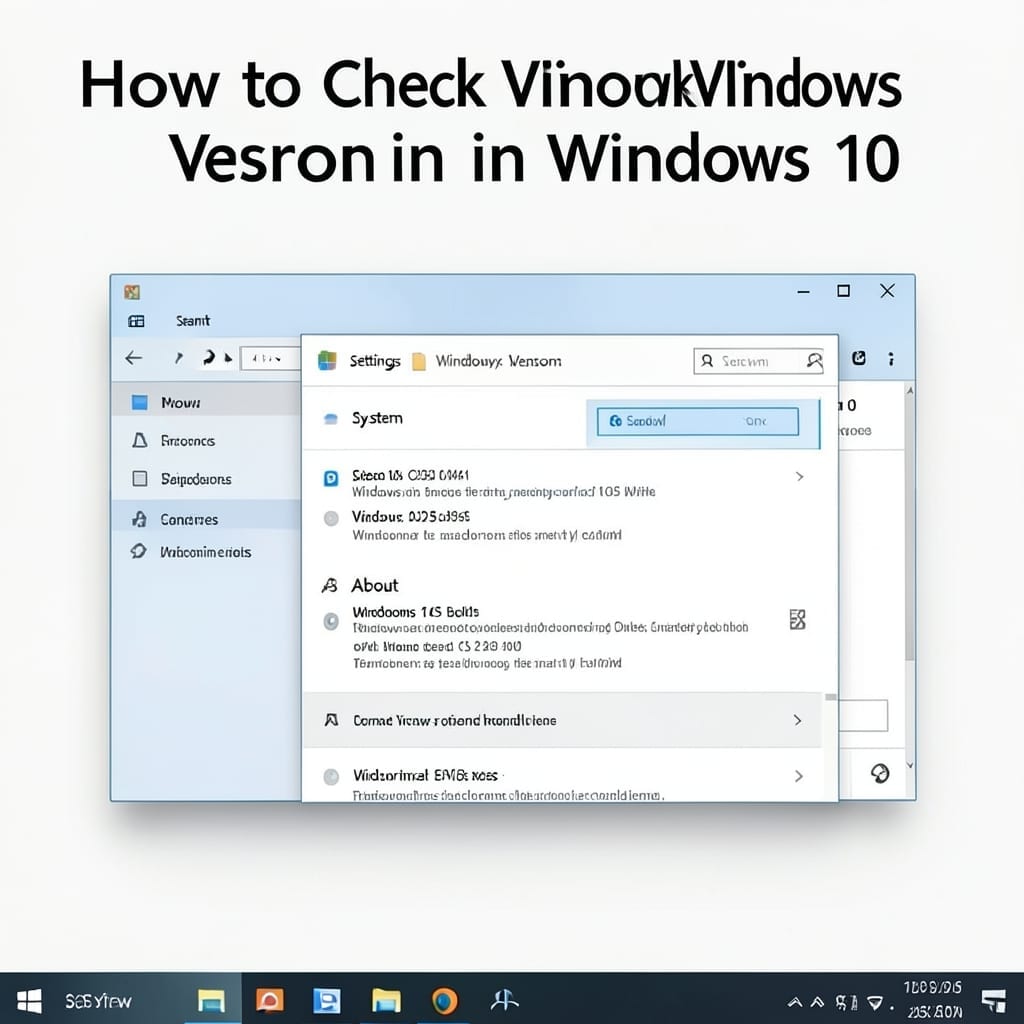Select the Wibconimeriots sidebar item
The image size is (1024, 1024).
pyautogui.click(x=206, y=552)
